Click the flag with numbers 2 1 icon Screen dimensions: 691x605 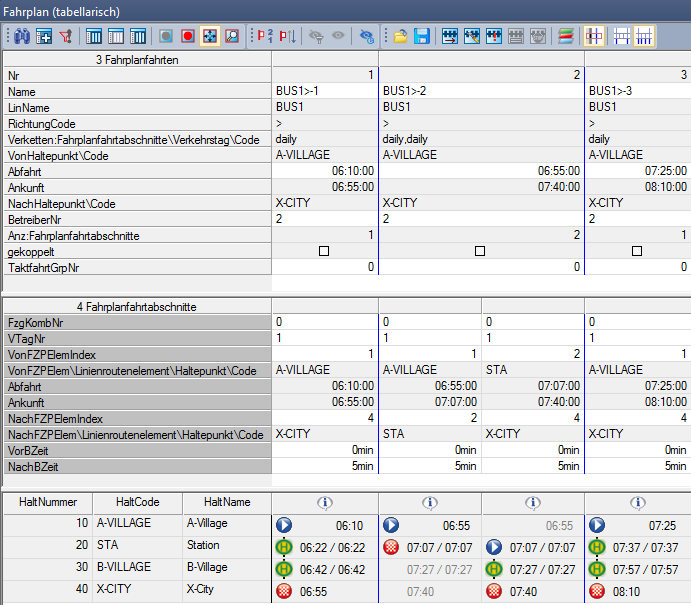[x=266, y=37]
